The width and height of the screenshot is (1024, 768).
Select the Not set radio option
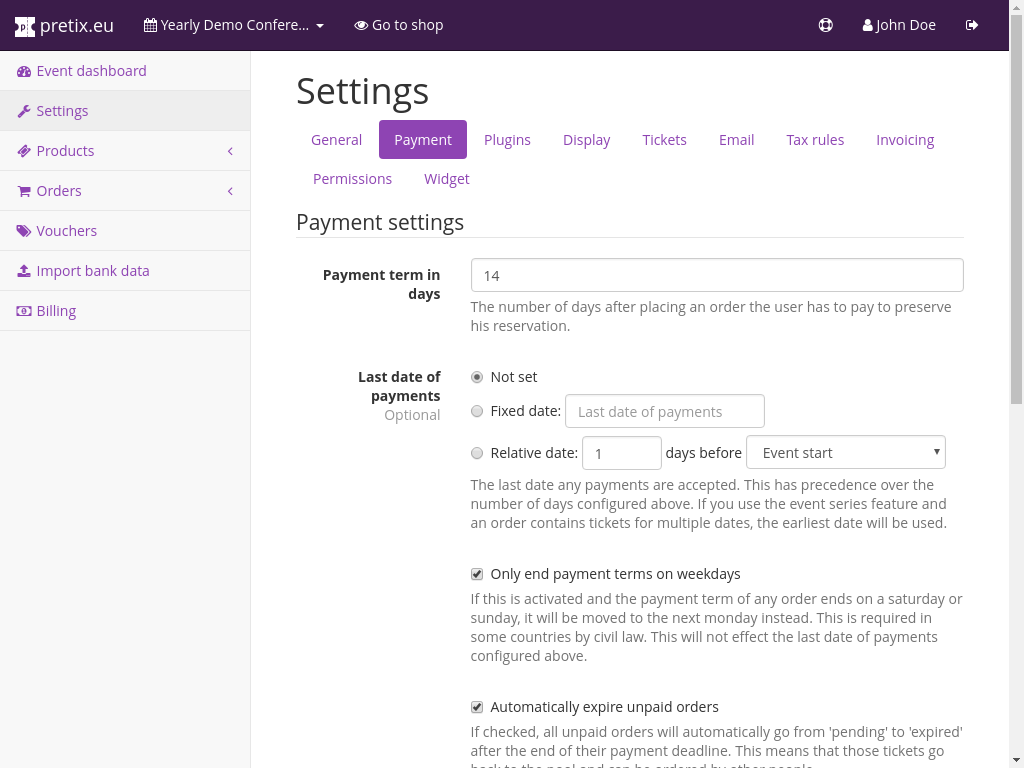[477, 377]
